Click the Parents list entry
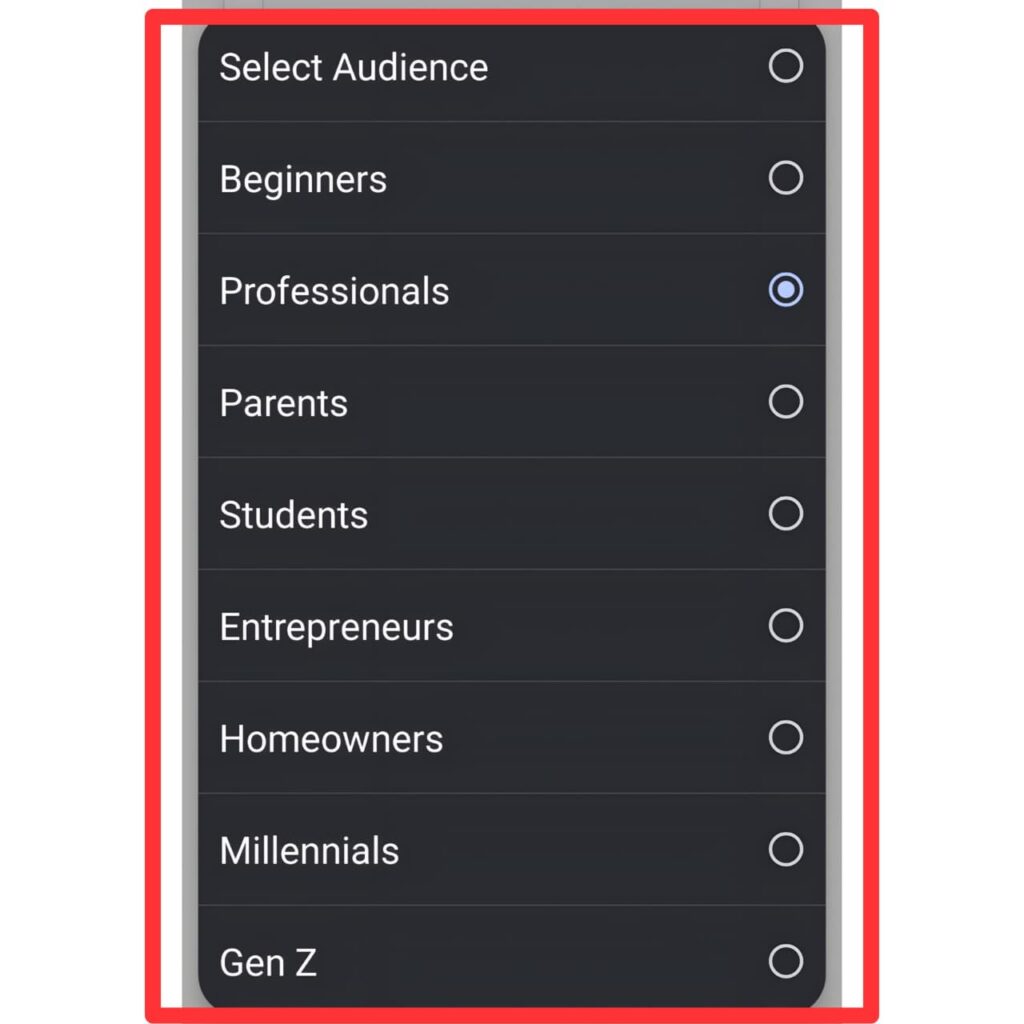 (283, 403)
